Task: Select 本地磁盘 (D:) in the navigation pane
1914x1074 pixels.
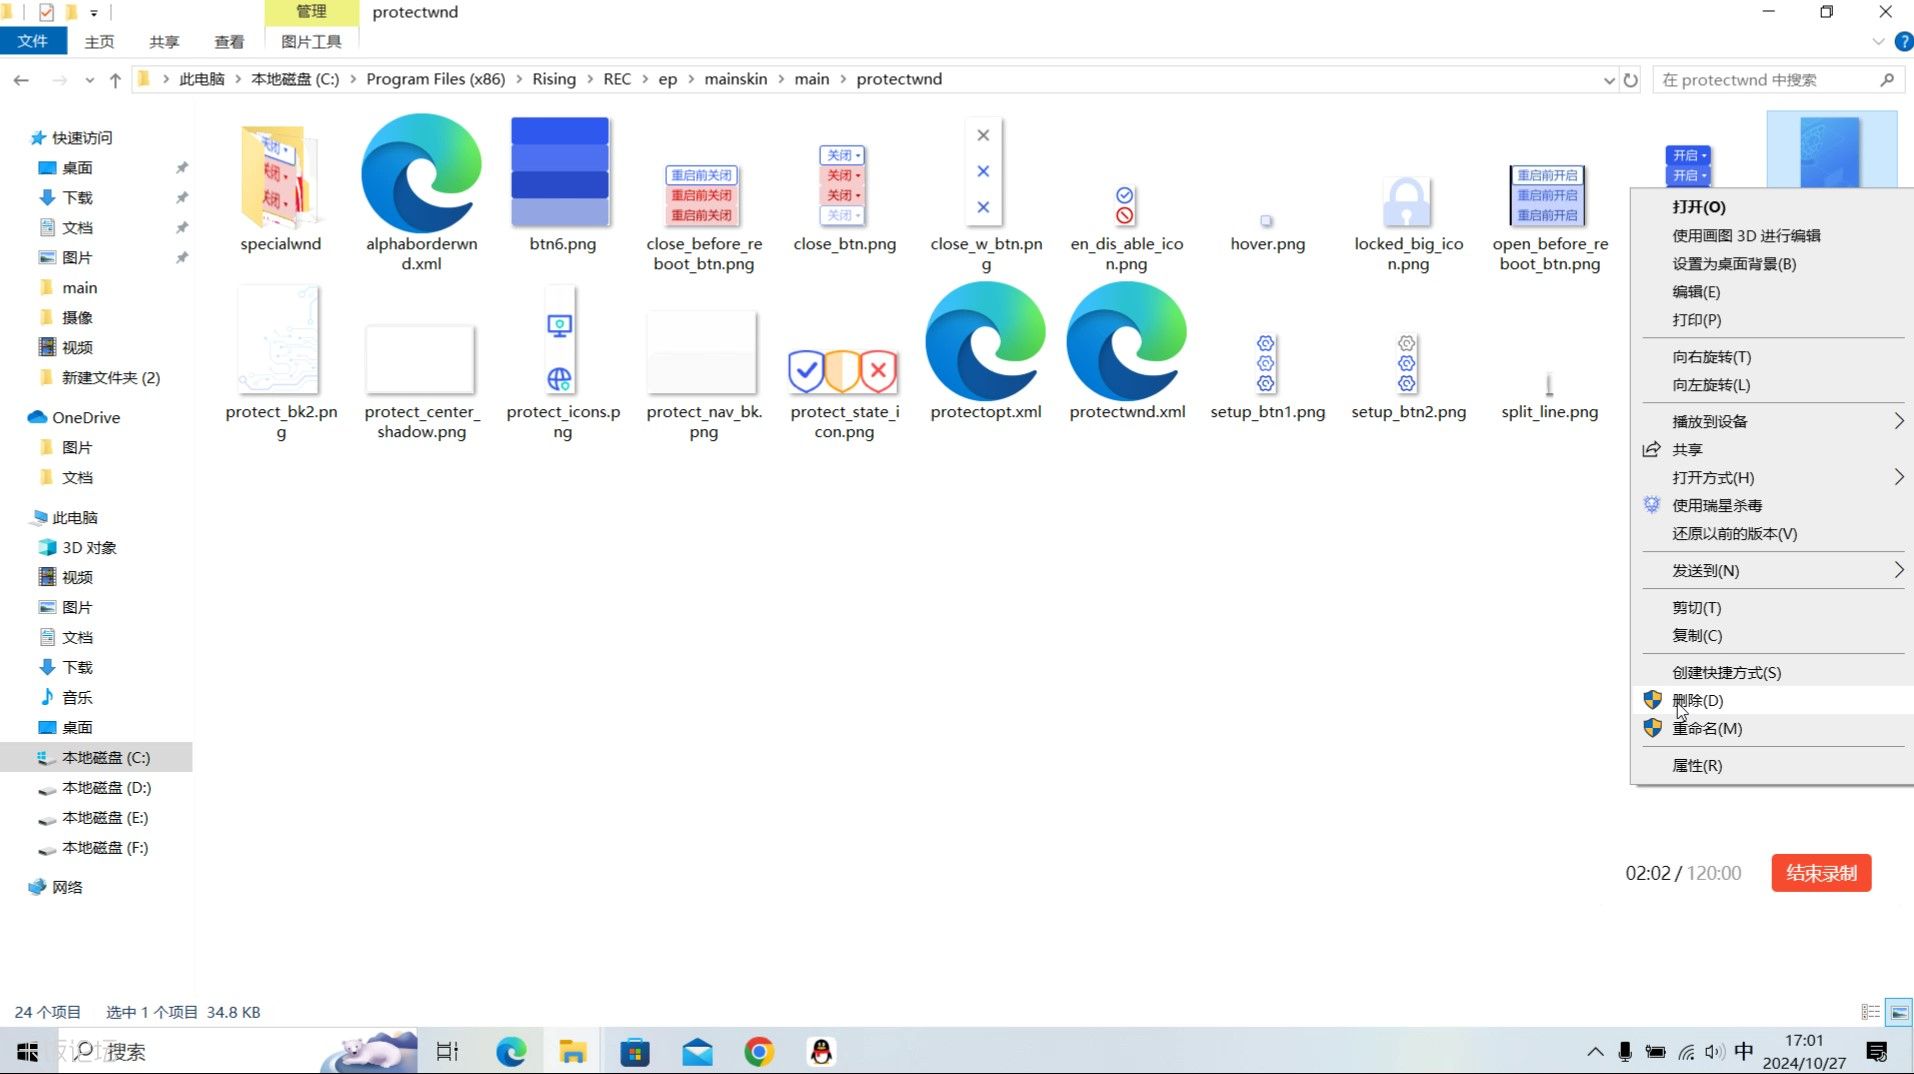Action: [x=106, y=787]
